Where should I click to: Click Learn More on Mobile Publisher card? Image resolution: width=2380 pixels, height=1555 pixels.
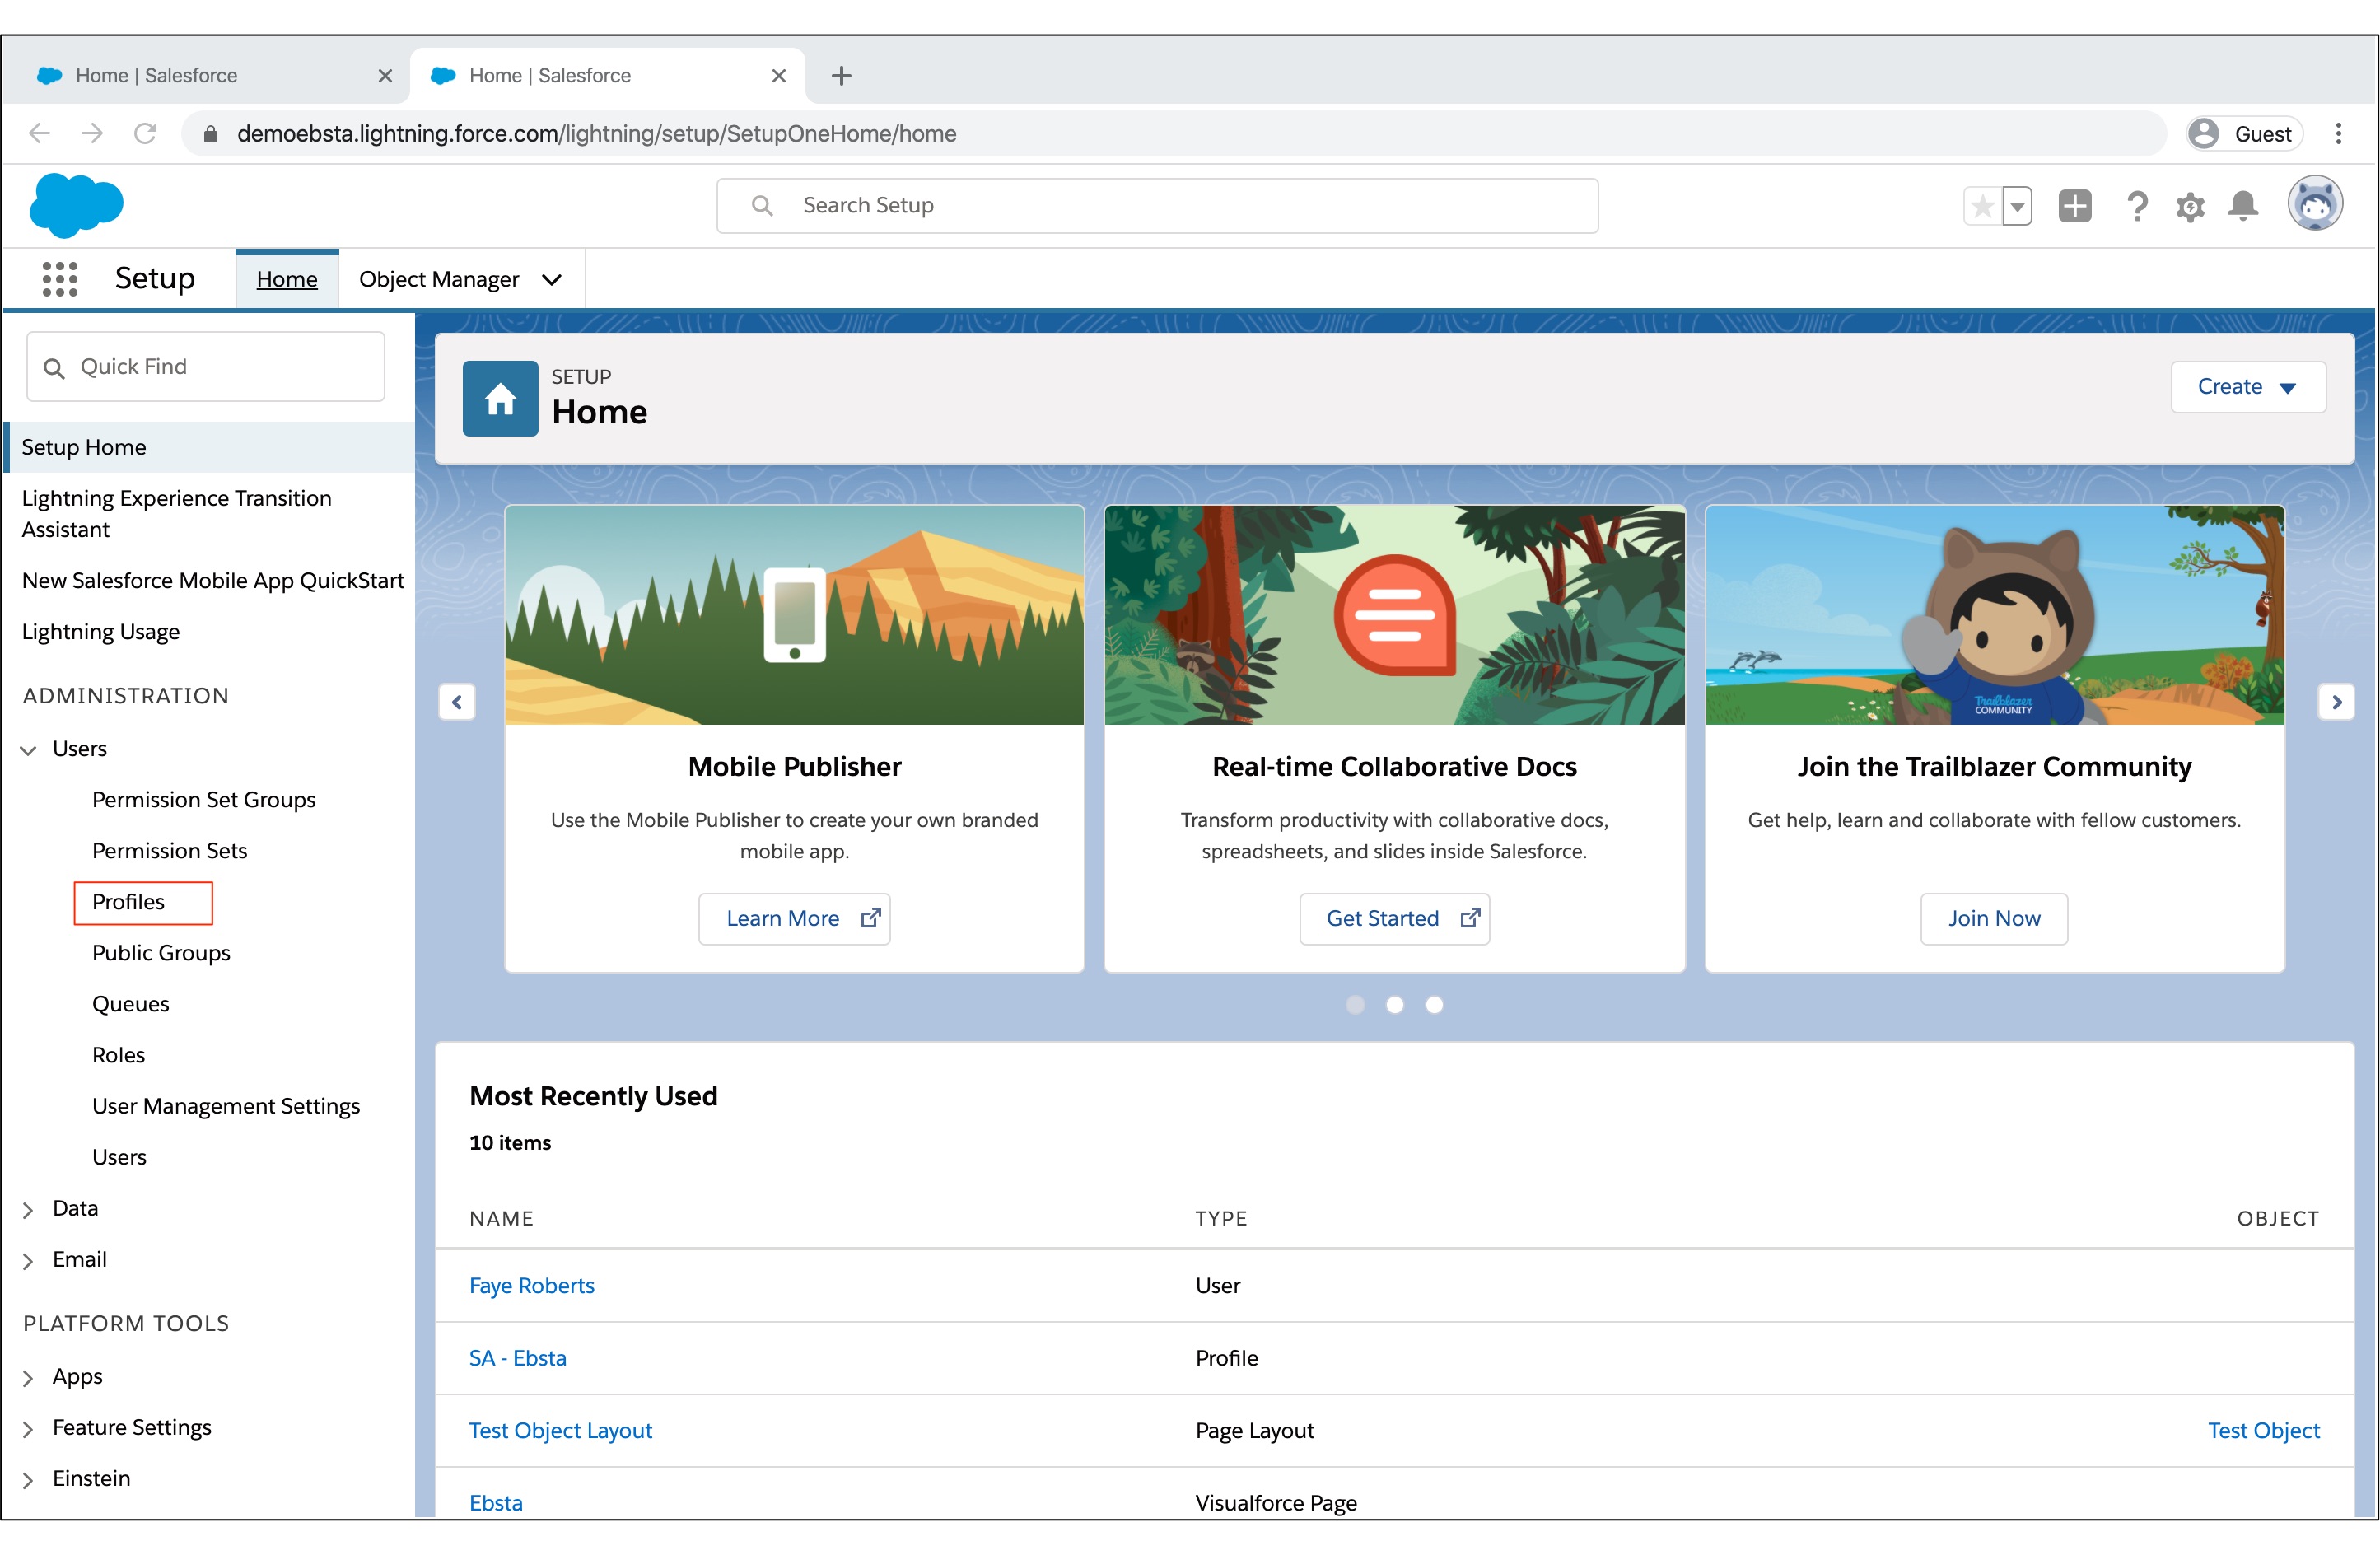point(794,919)
